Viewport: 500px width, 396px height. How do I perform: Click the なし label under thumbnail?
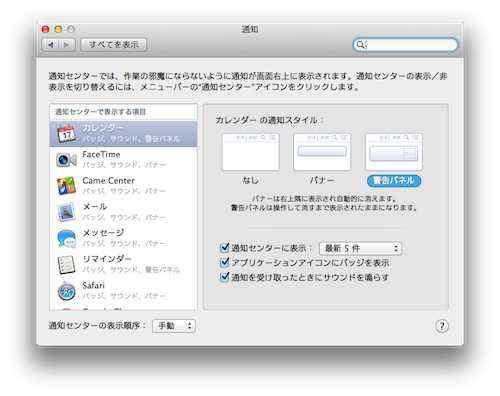coord(251,181)
